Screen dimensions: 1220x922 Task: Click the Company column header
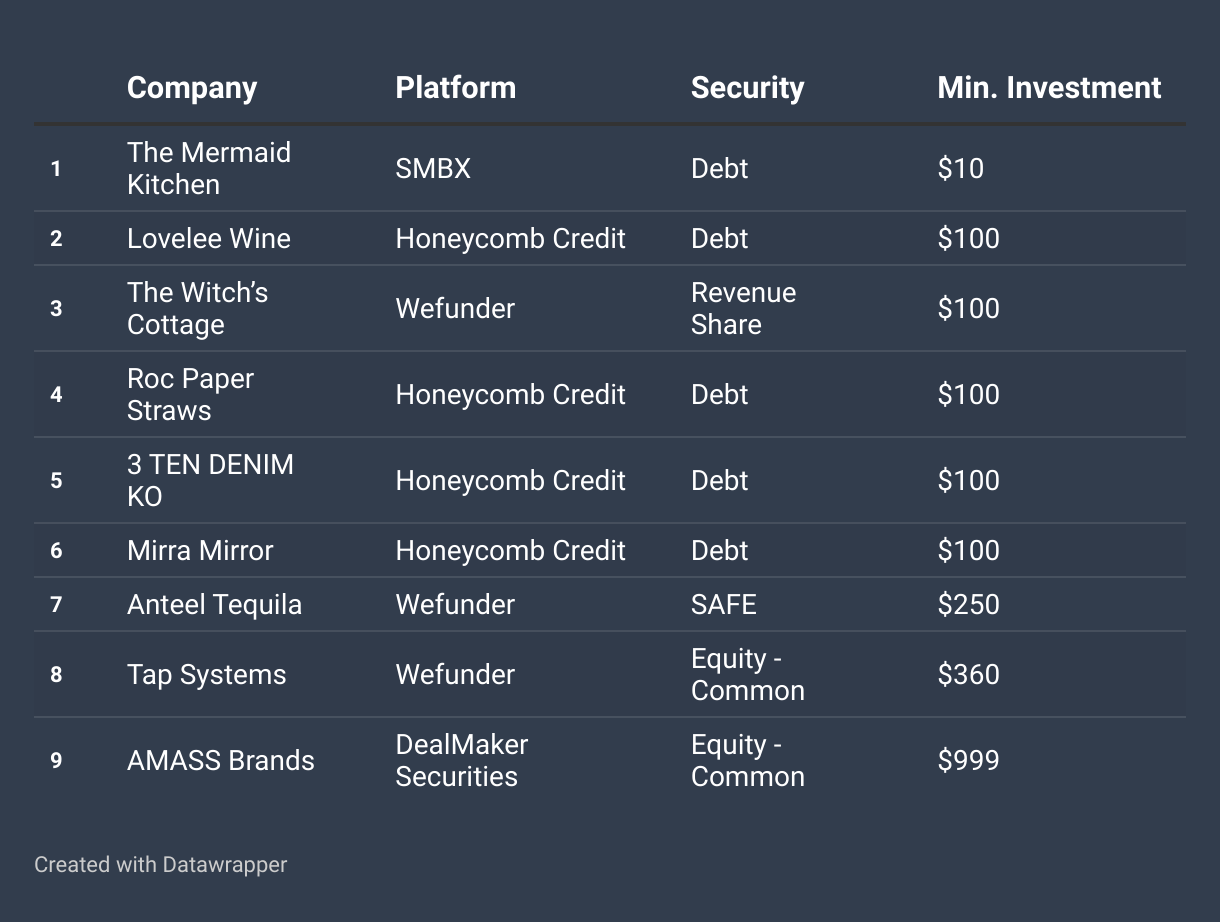coord(192,88)
